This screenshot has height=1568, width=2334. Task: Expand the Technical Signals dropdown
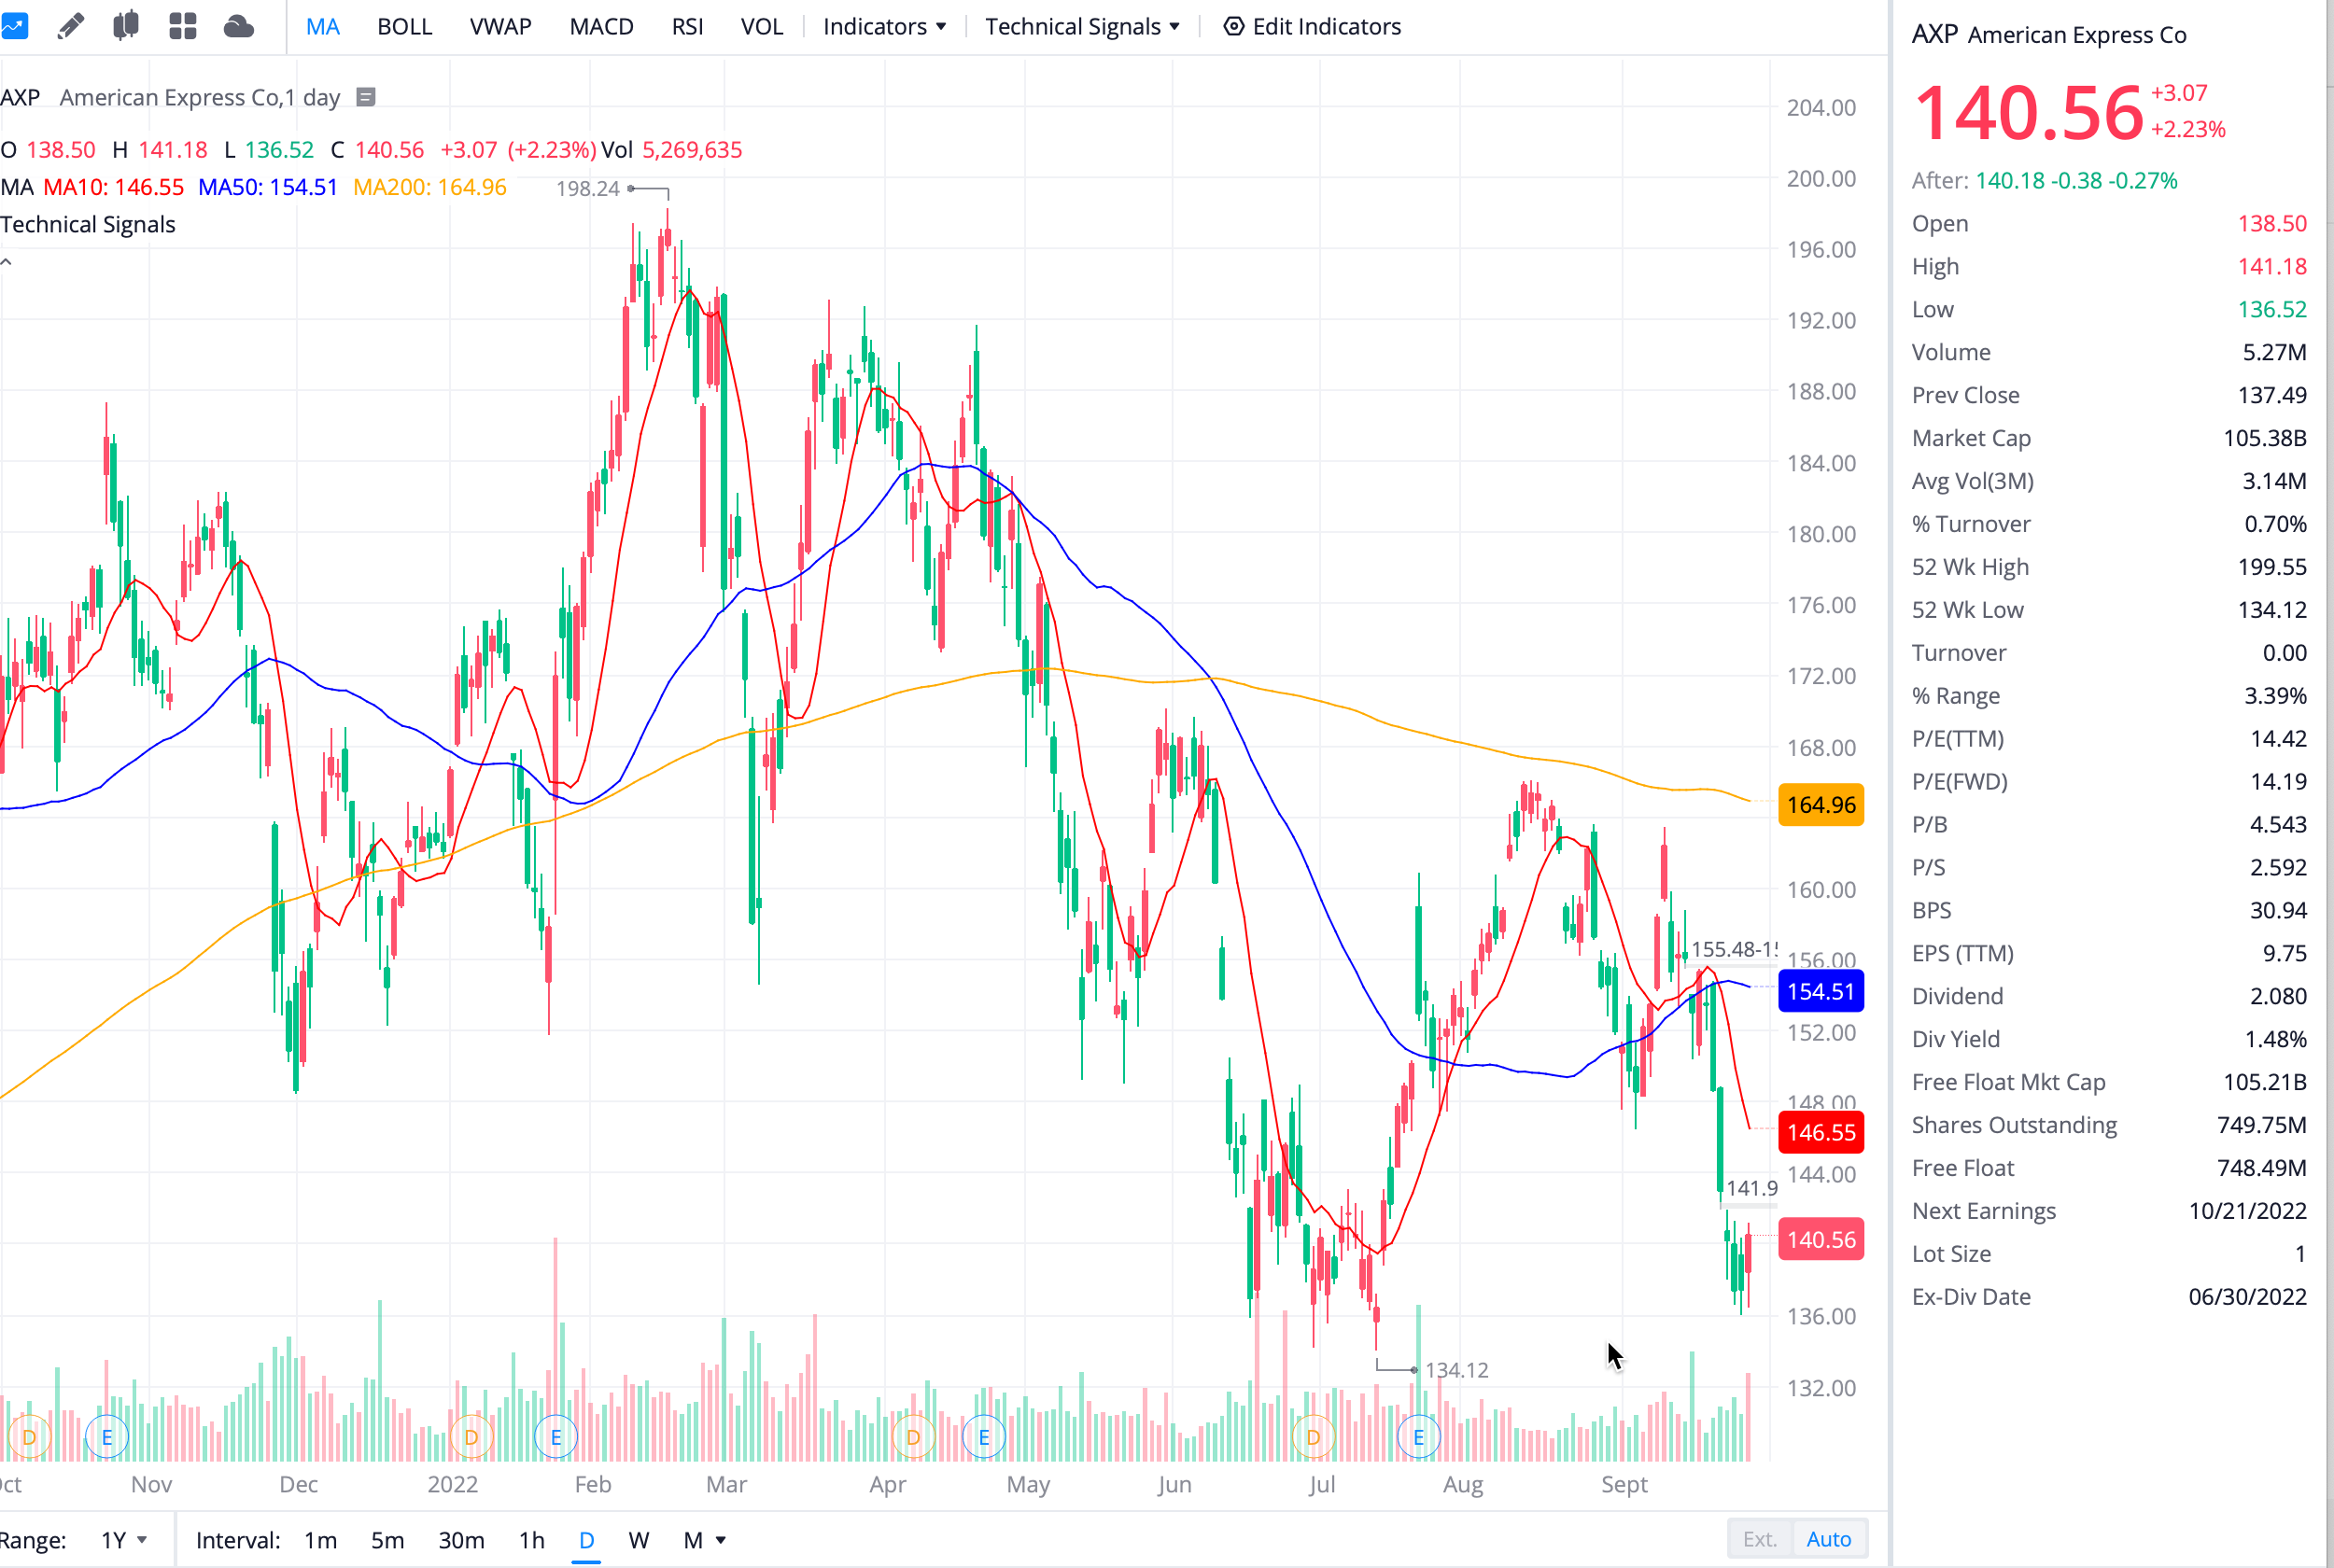[x=1082, y=27]
